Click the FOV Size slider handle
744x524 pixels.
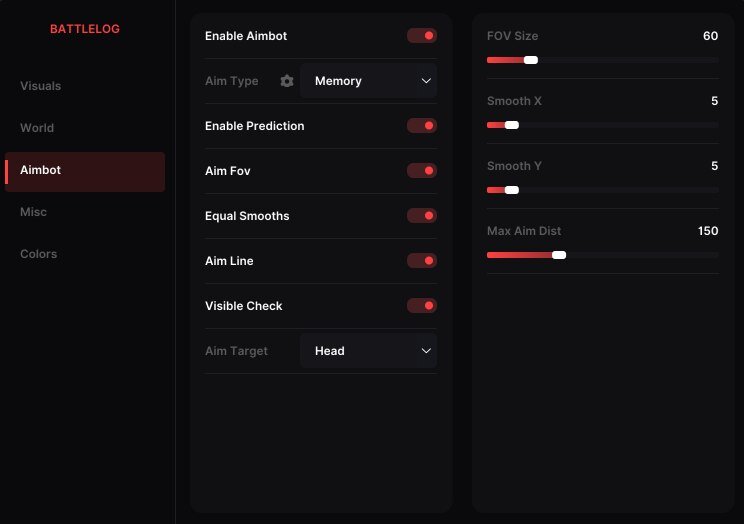tap(531, 60)
